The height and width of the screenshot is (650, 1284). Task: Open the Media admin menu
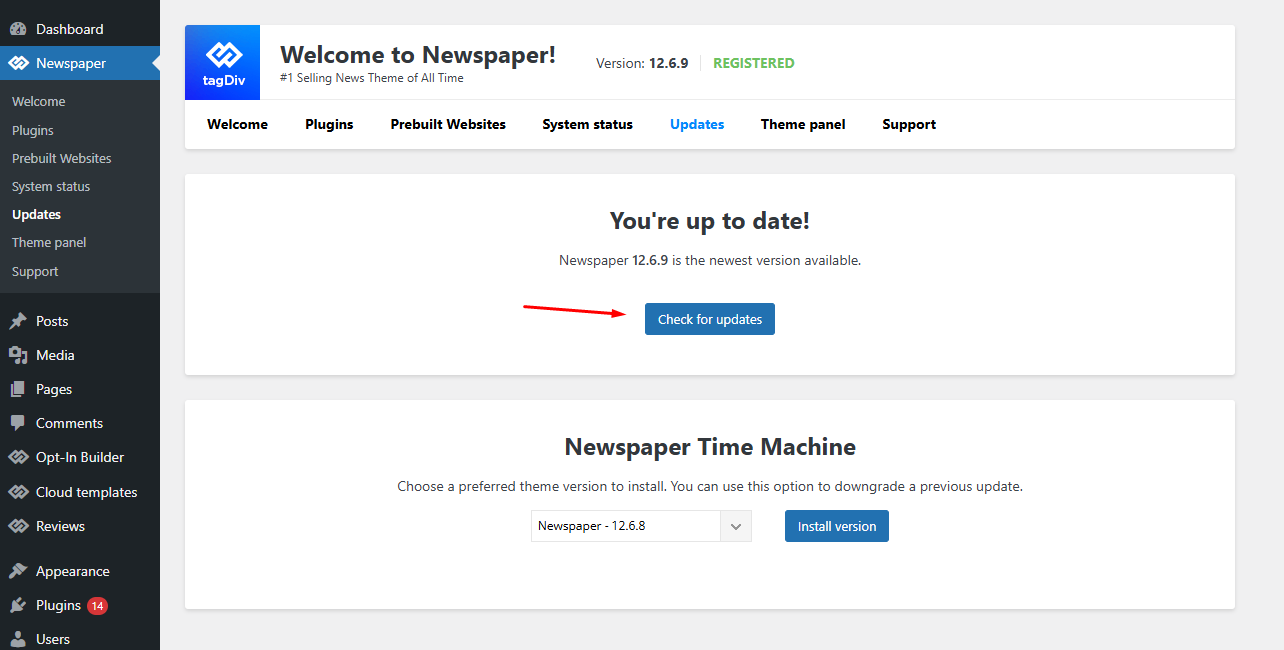point(80,355)
